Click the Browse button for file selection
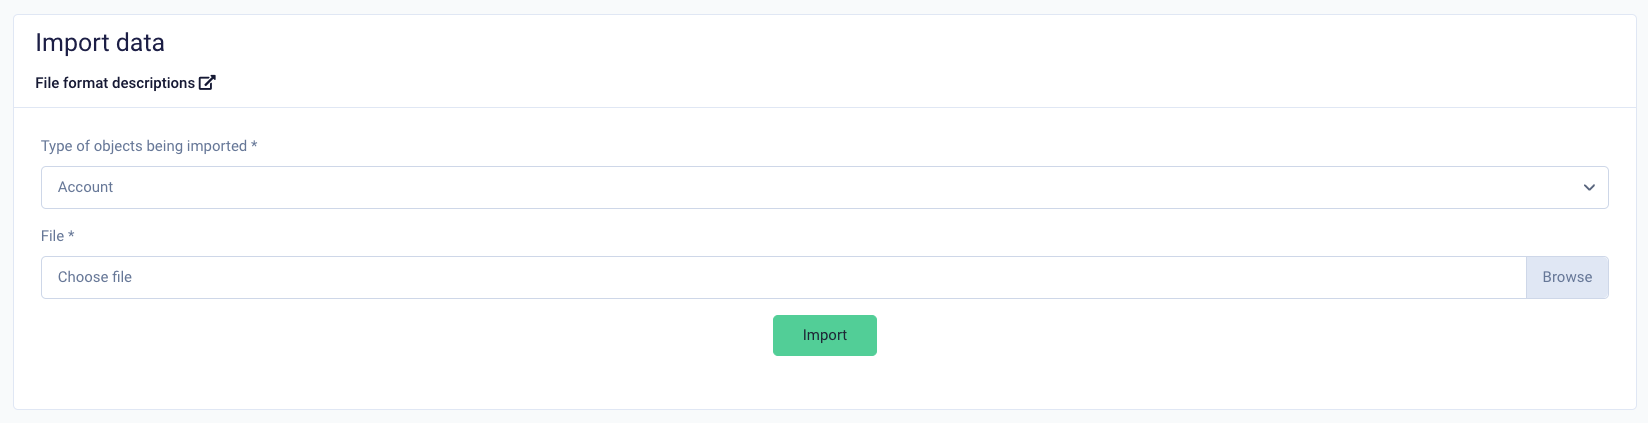 (x=1567, y=277)
